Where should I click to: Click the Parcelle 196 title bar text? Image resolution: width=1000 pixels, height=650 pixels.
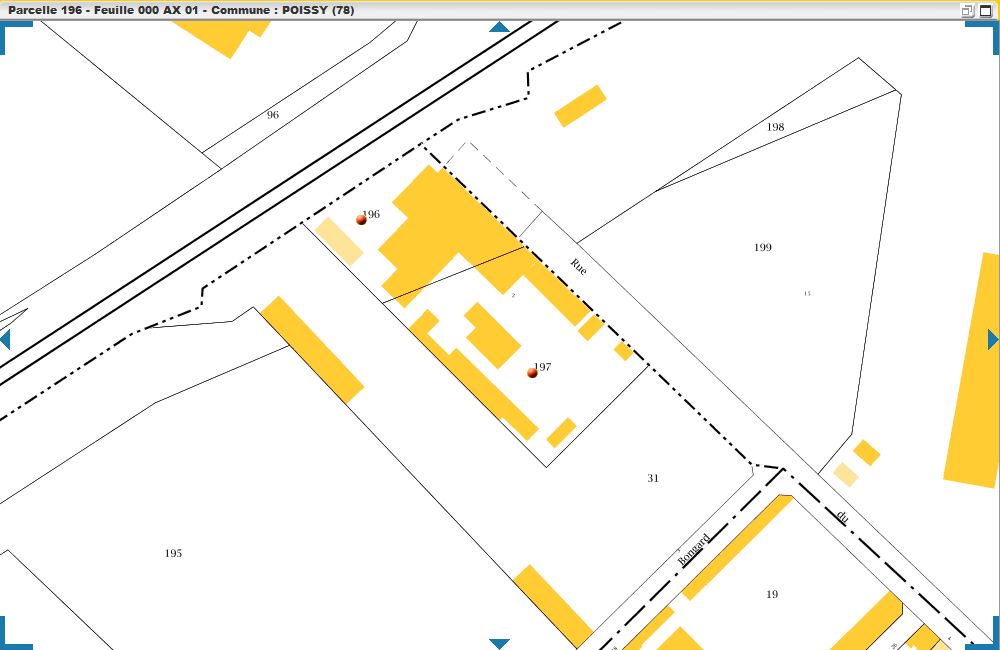[x=180, y=10]
